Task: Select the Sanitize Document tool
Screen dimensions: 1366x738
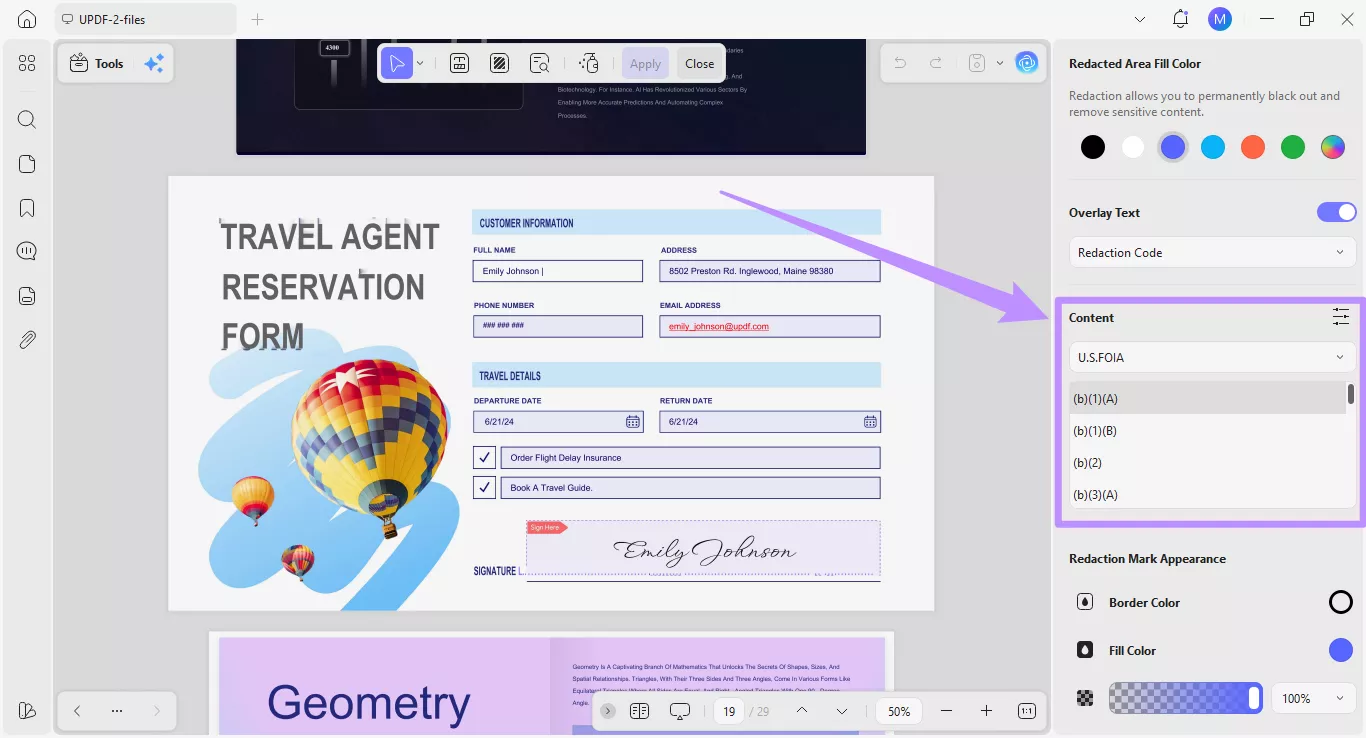Action: coord(589,63)
